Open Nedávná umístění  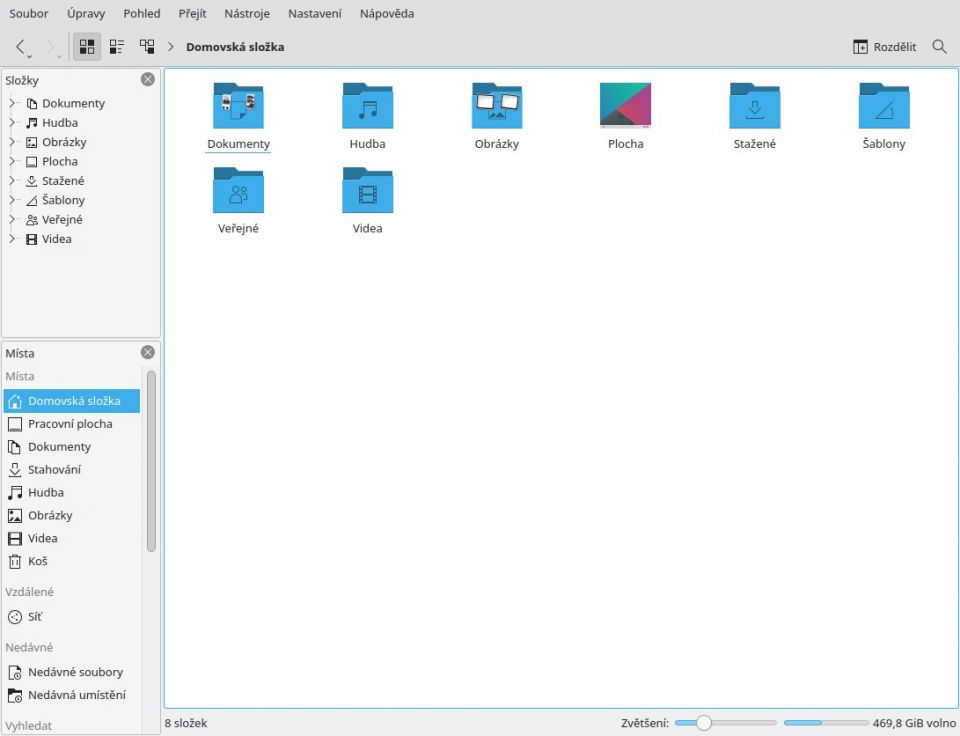point(72,695)
